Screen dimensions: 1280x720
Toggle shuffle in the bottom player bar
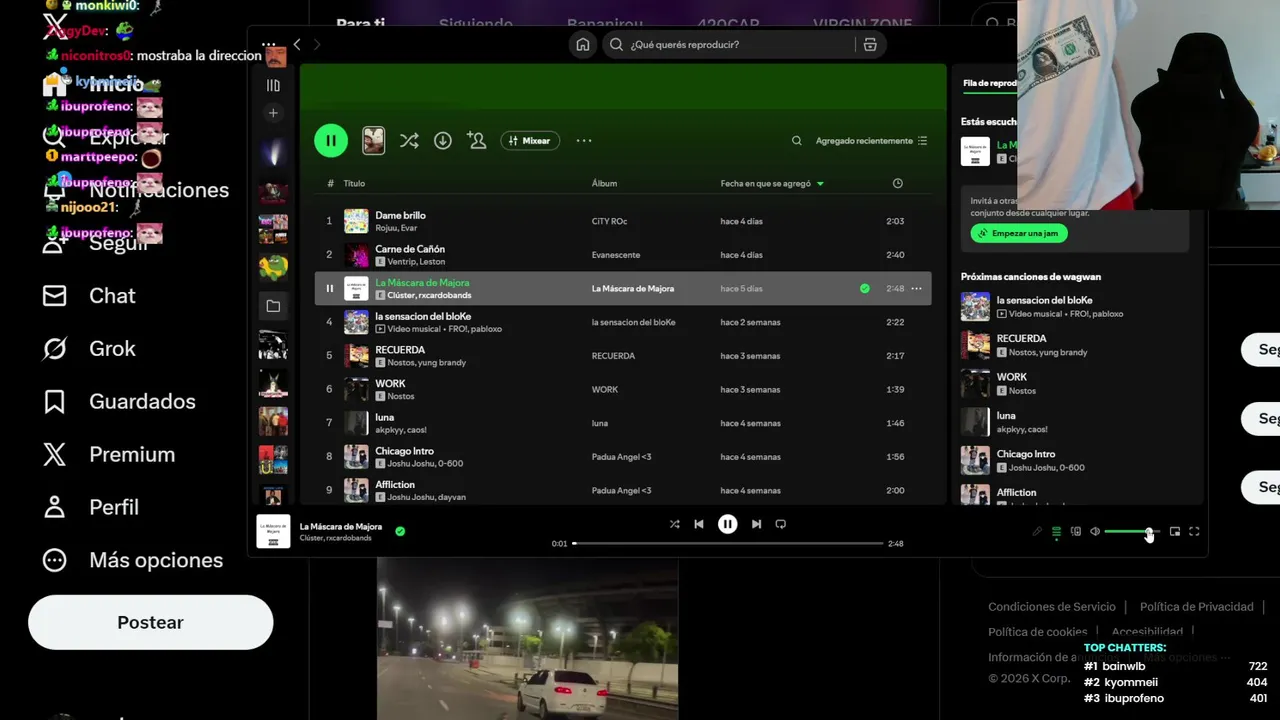tap(674, 524)
